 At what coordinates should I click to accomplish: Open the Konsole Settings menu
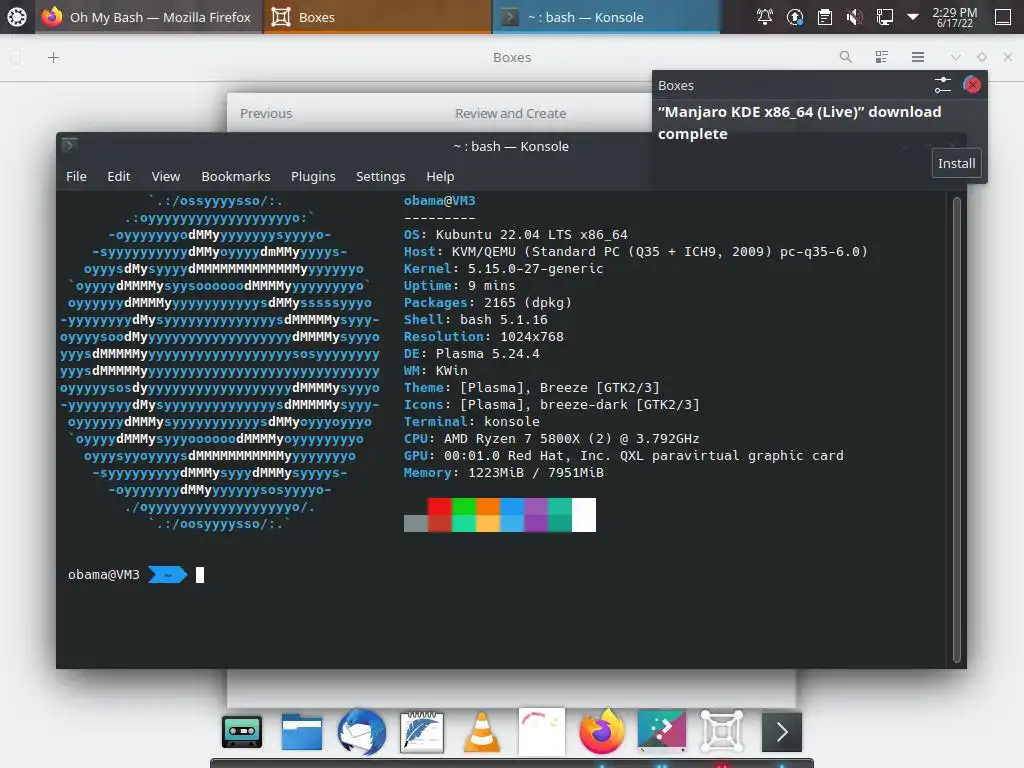point(381,176)
